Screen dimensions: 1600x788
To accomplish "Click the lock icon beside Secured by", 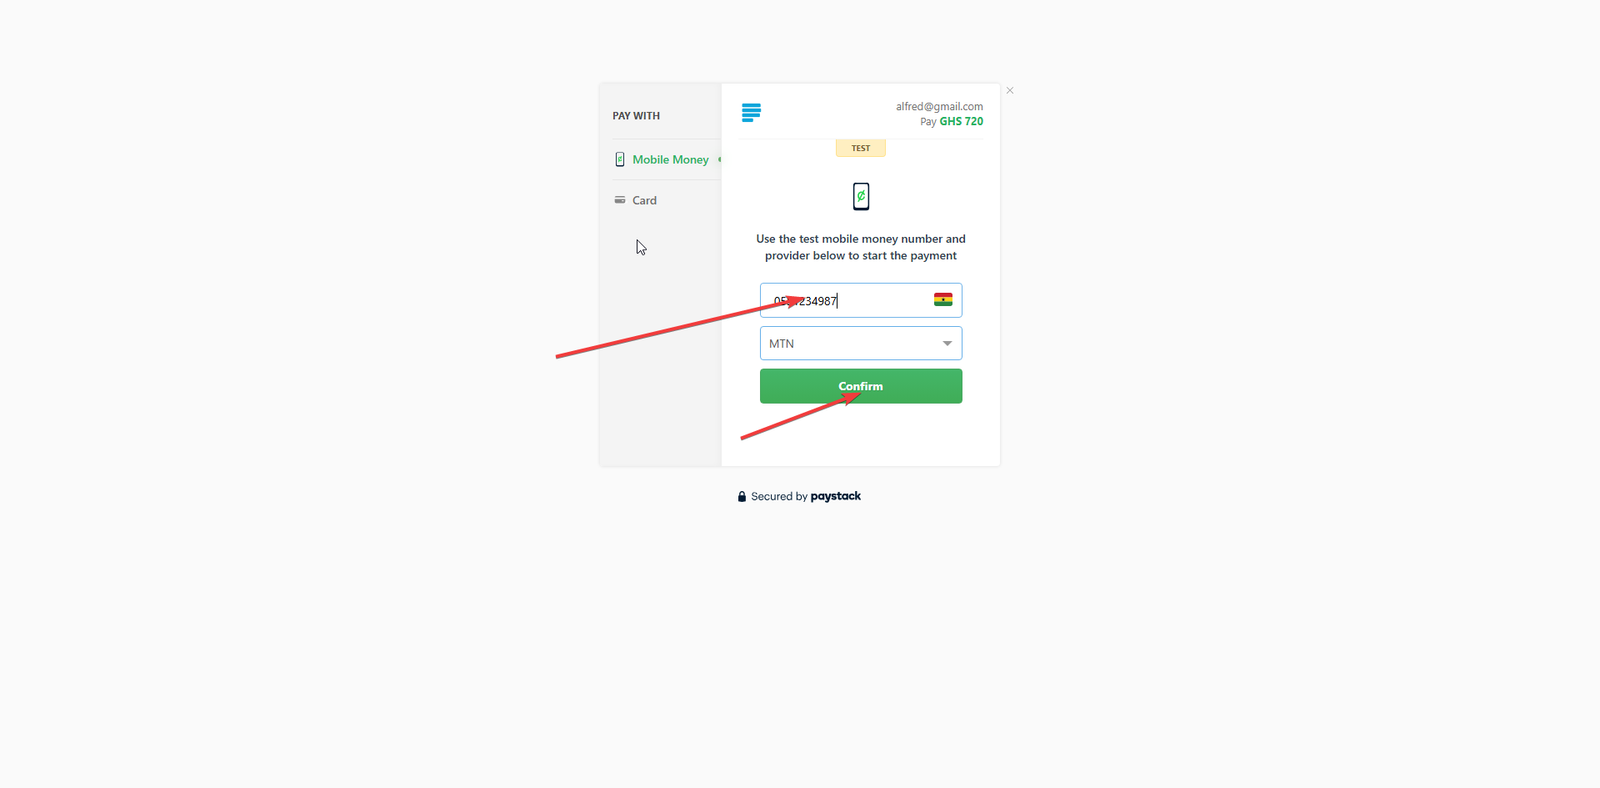I will click(x=742, y=497).
